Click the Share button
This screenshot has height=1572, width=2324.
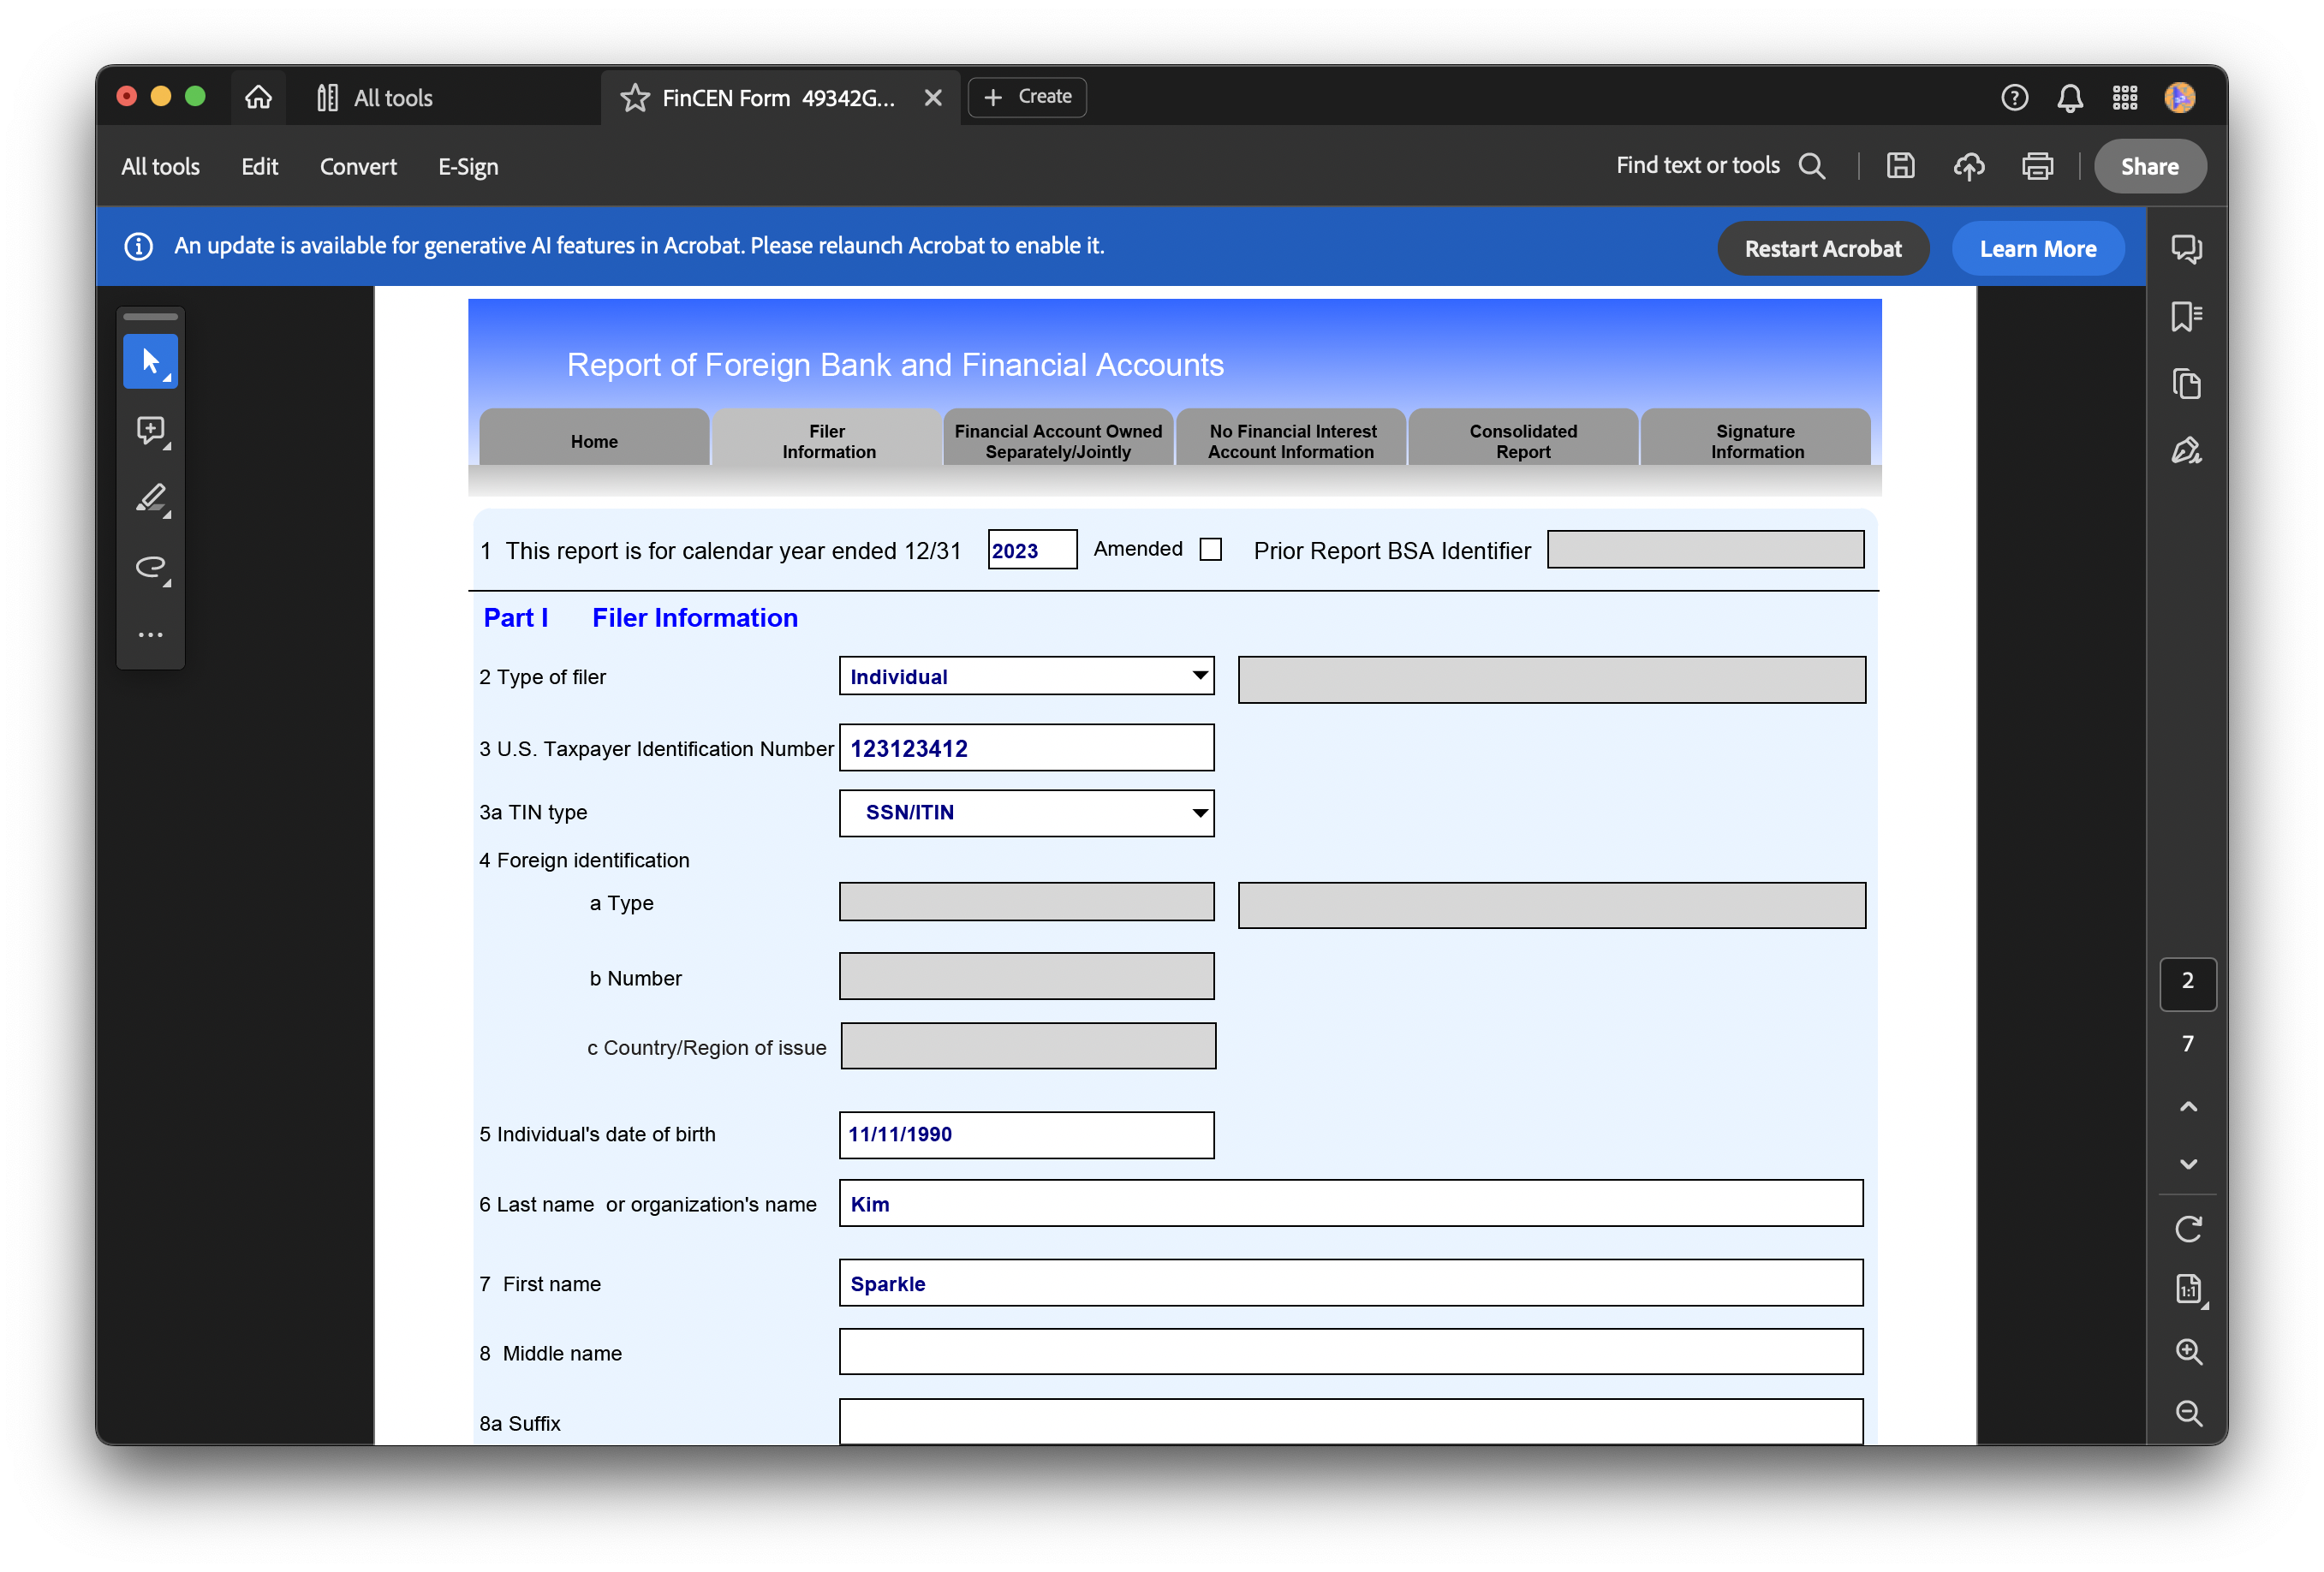(2149, 167)
